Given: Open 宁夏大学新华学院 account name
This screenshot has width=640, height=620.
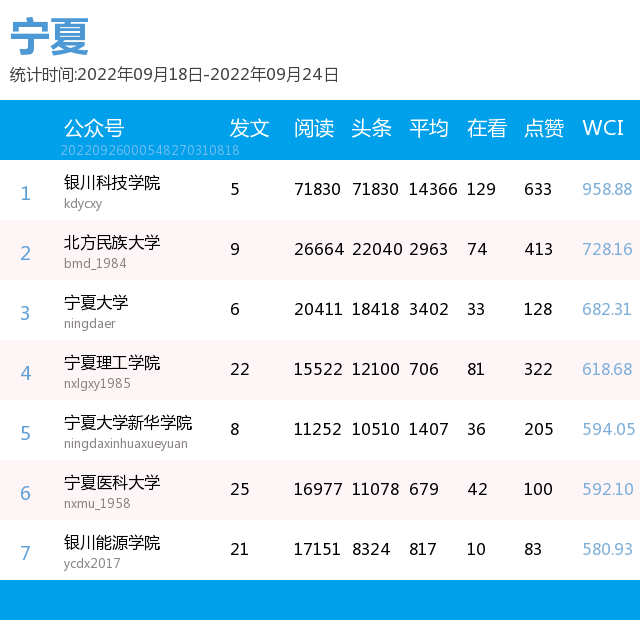Looking at the screenshot, I should [128, 422].
